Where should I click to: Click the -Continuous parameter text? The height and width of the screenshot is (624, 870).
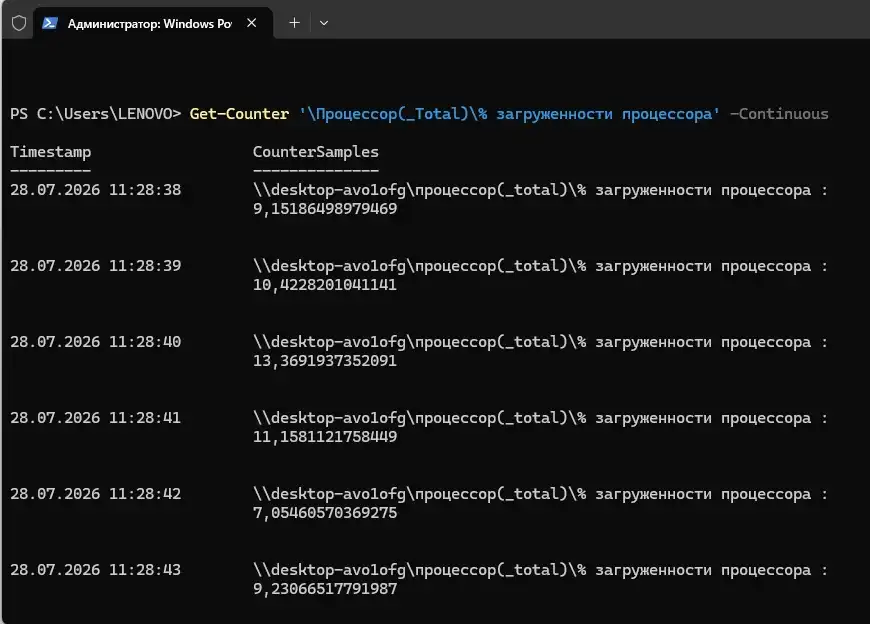tap(779, 114)
